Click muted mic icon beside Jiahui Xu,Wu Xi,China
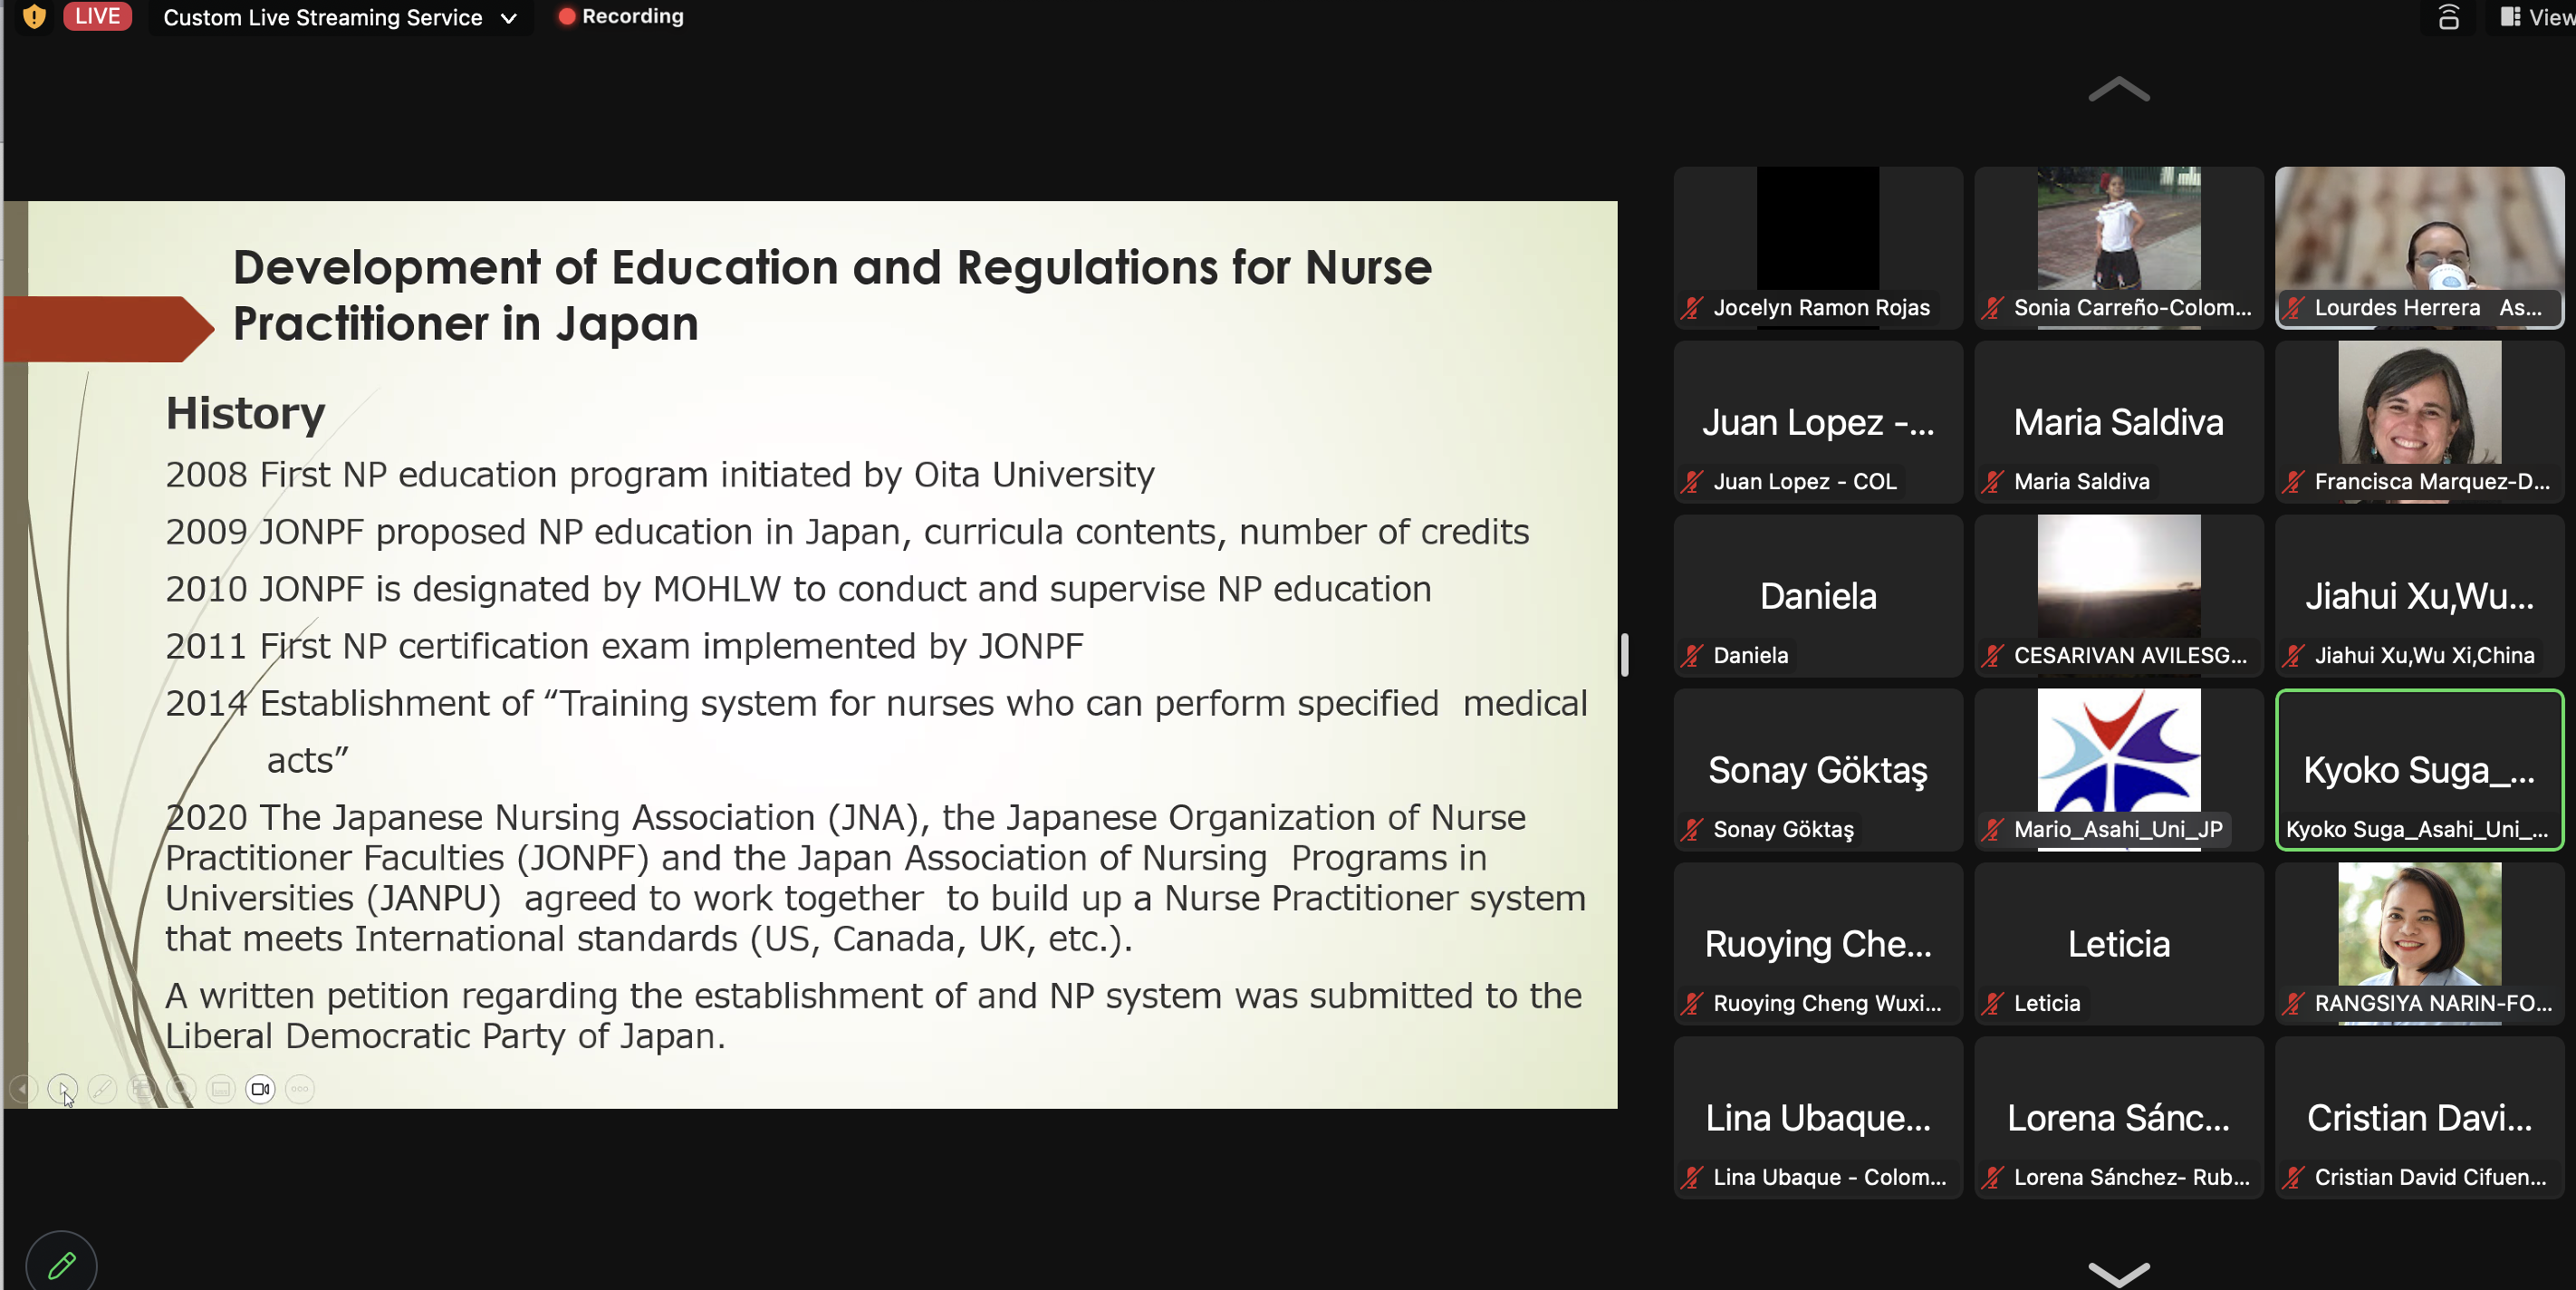The height and width of the screenshot is (1290, 2576). 2294,656
